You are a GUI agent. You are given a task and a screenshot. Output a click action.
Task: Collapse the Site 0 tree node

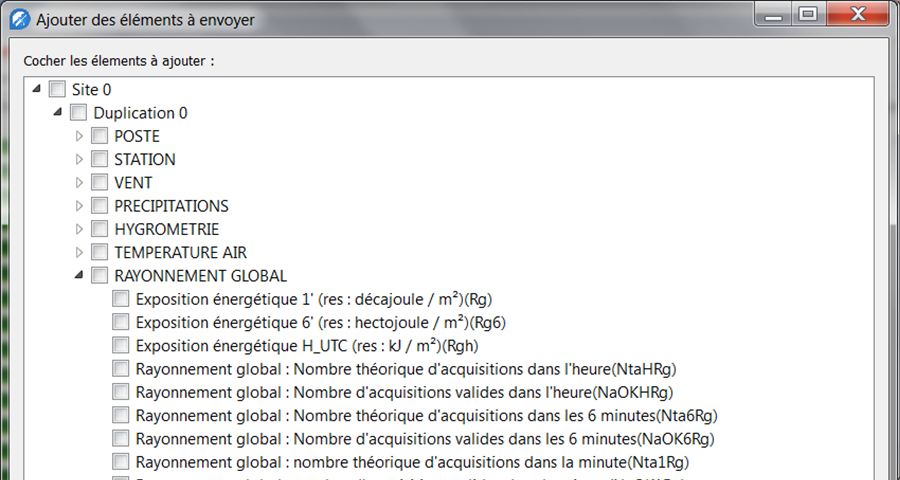coord(37,90)
